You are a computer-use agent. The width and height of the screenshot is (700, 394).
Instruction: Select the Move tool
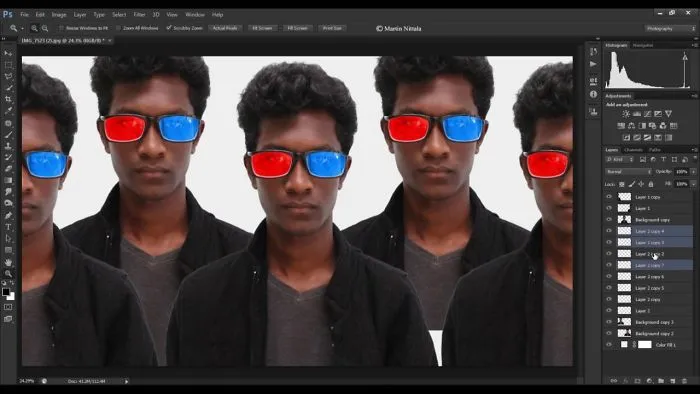(8, 53)
